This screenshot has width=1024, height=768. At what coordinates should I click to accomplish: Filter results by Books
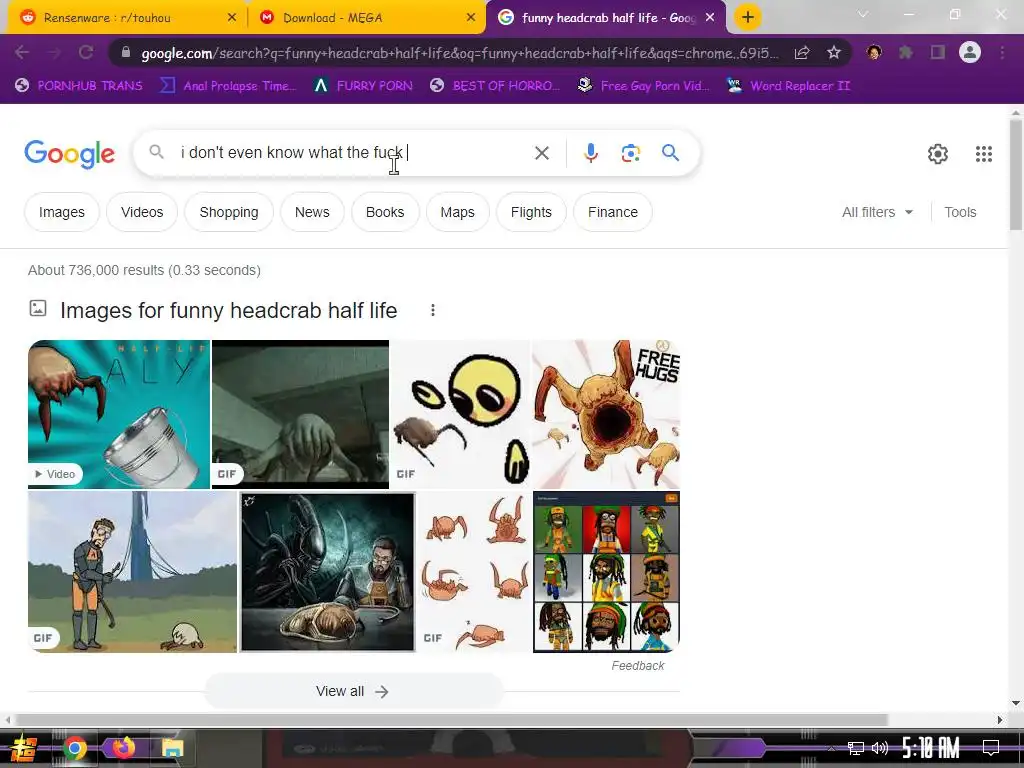pos(385,212)
